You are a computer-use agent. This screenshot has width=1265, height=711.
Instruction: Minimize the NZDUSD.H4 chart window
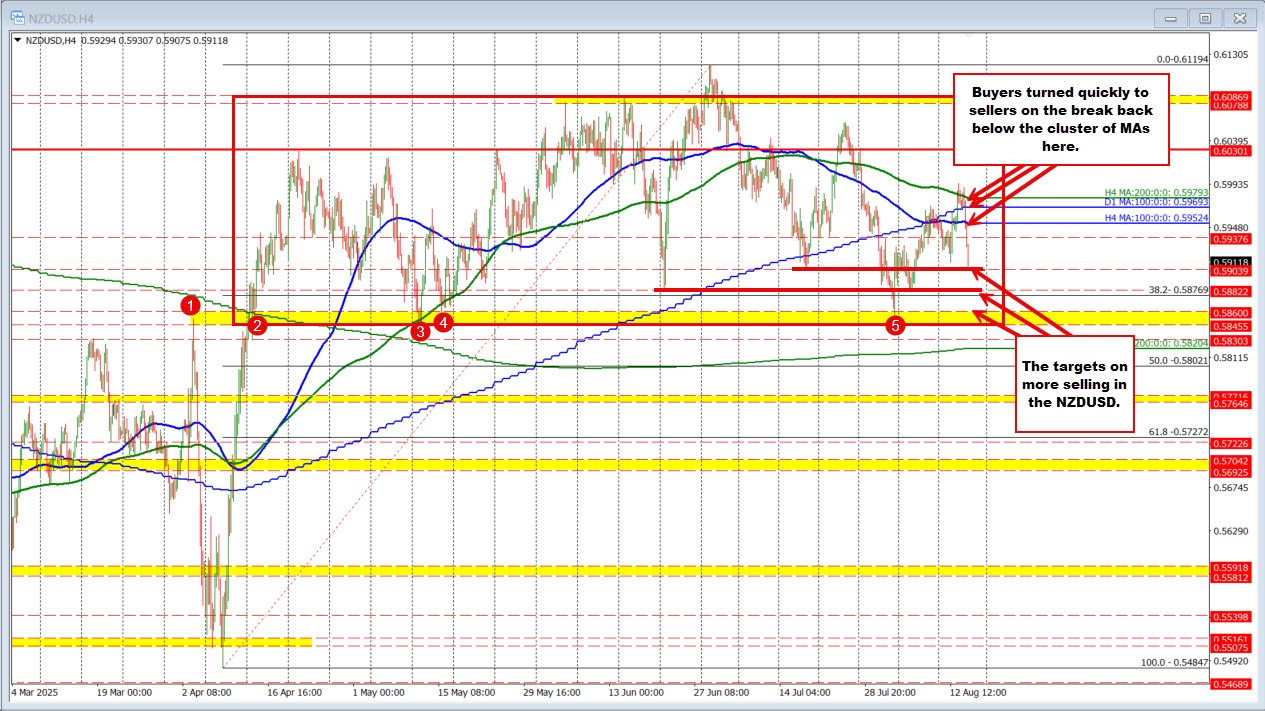1169,17
